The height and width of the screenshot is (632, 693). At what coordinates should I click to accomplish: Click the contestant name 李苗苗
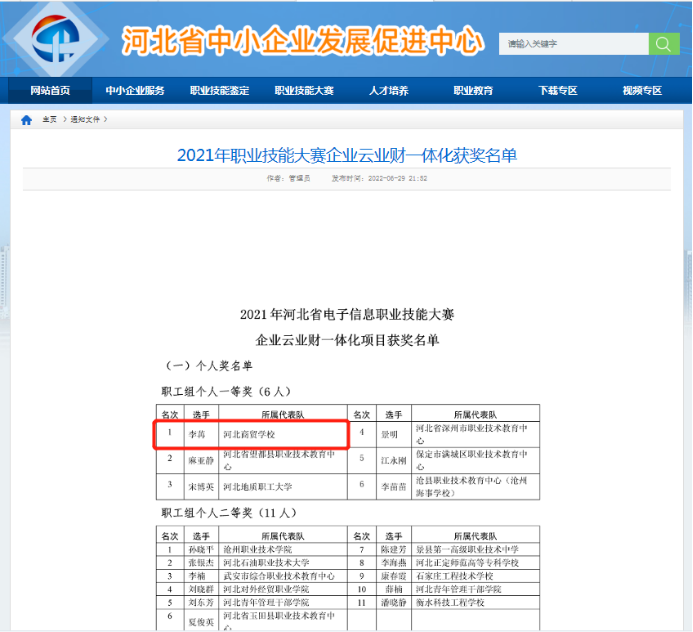click(394, 487)
